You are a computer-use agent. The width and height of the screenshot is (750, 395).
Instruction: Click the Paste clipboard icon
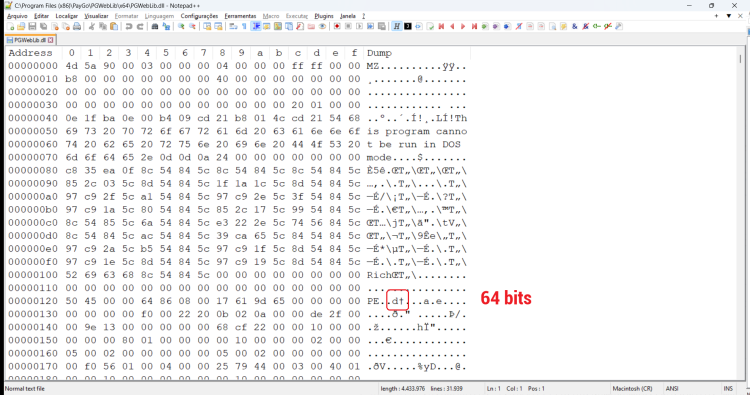tap(114, 26)
